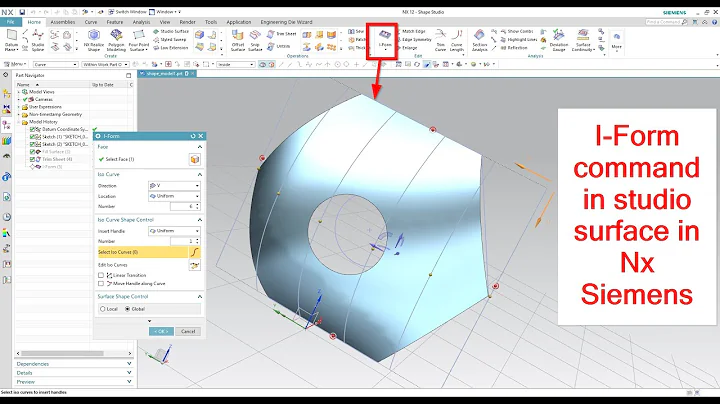Choose the Trim Sheet command
This screenshot has height=404, width=720.
click(281, 34)
